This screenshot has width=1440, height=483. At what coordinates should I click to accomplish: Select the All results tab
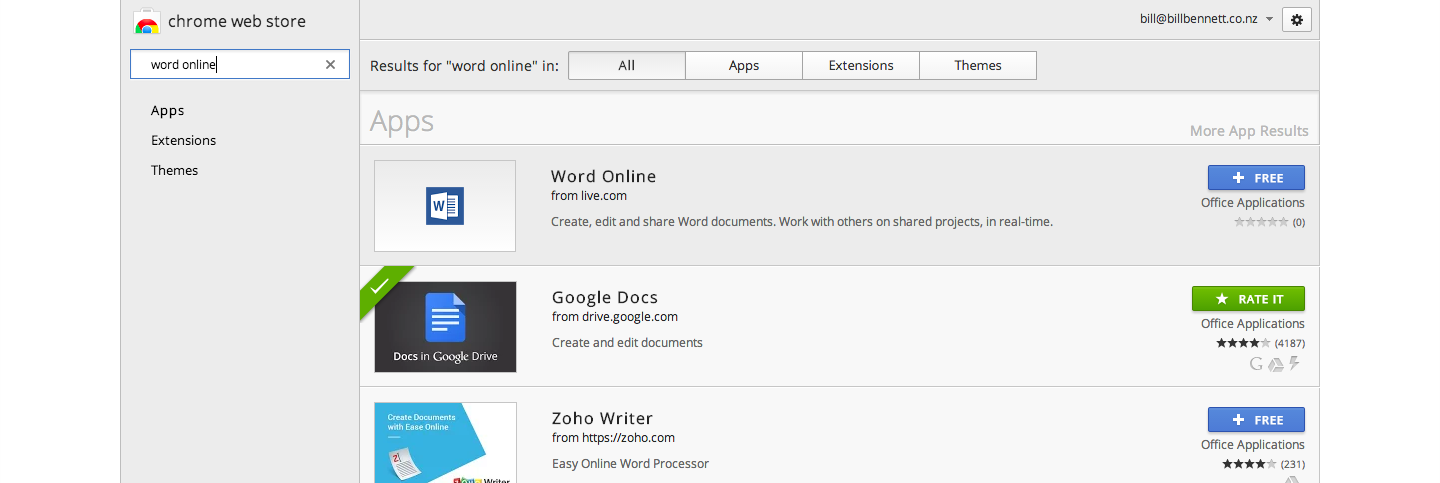(x=627, y=65)
